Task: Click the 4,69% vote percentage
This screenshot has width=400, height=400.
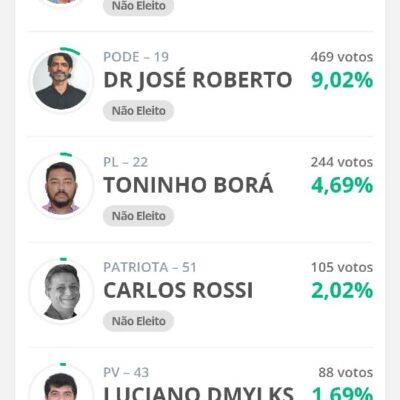Action: point(342,185)
